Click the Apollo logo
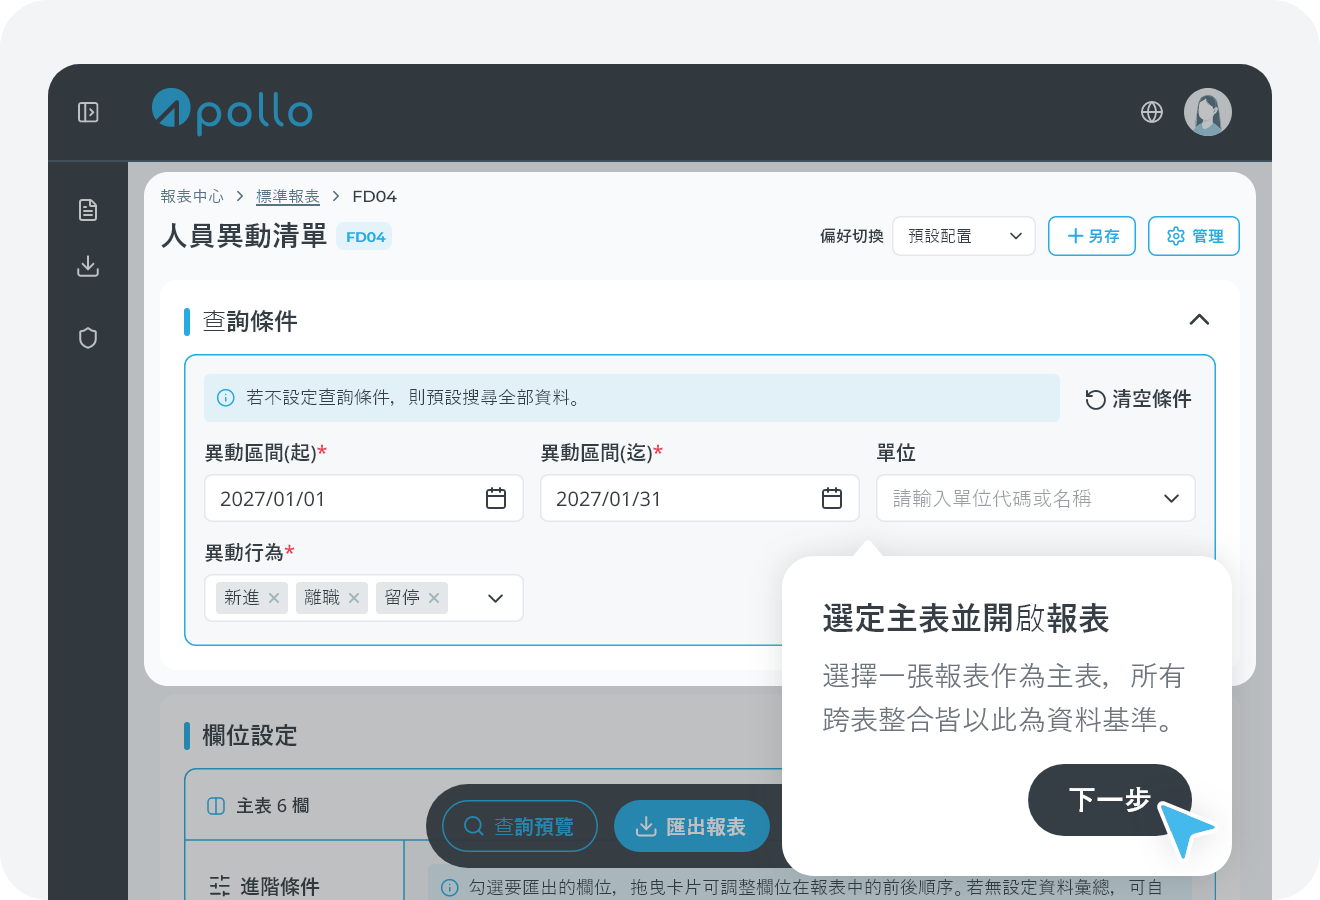 [232, 112]
